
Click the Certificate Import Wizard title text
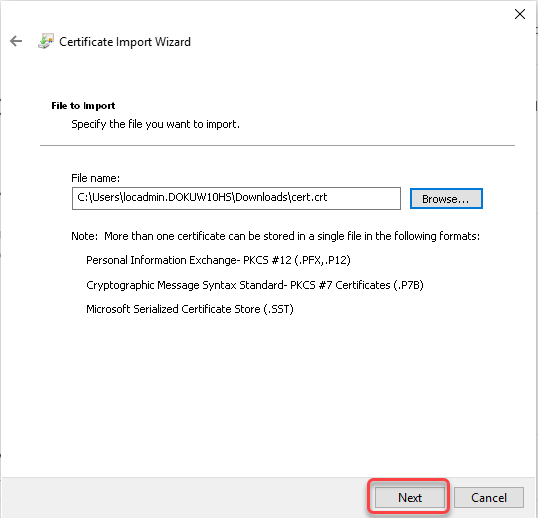pos(125,42)
